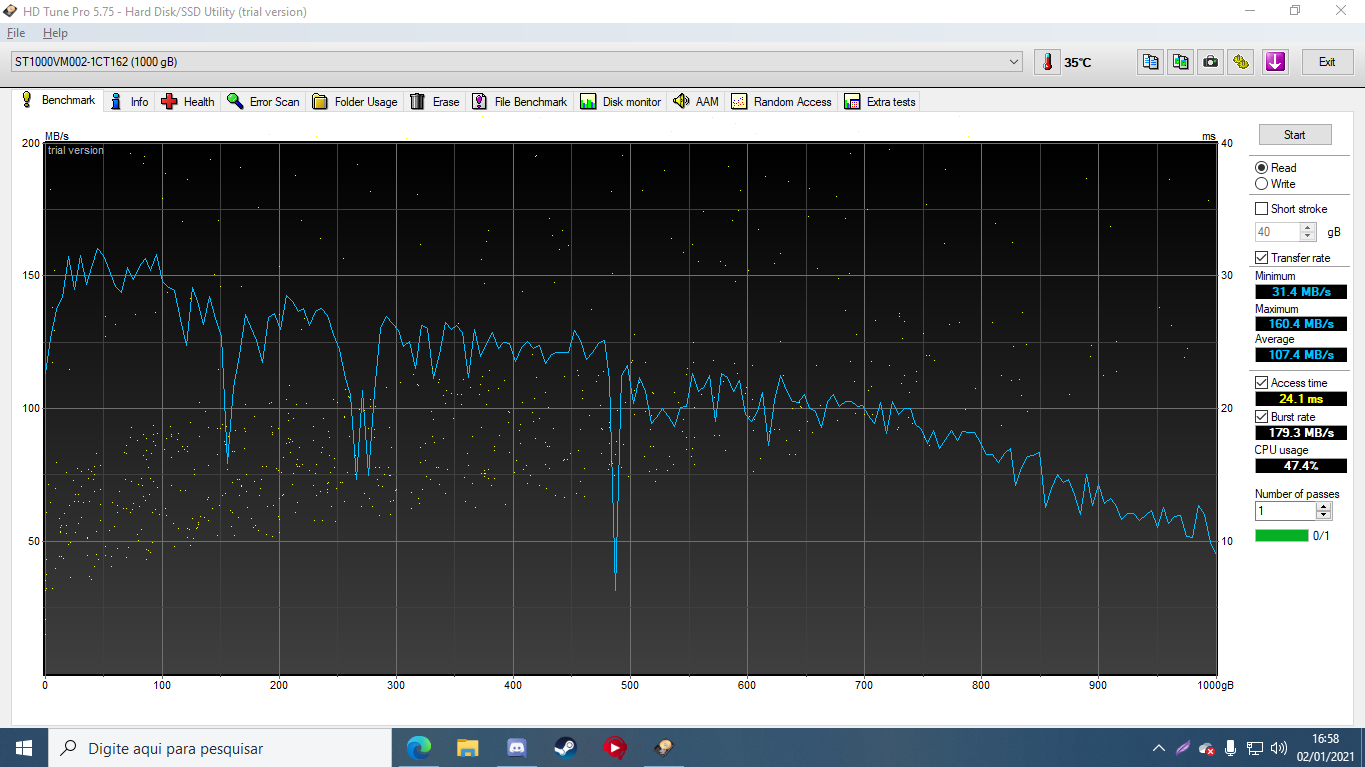Screen dimensions: 1365x767
Task: Open the network tray icon
Action: (1254, 748)
